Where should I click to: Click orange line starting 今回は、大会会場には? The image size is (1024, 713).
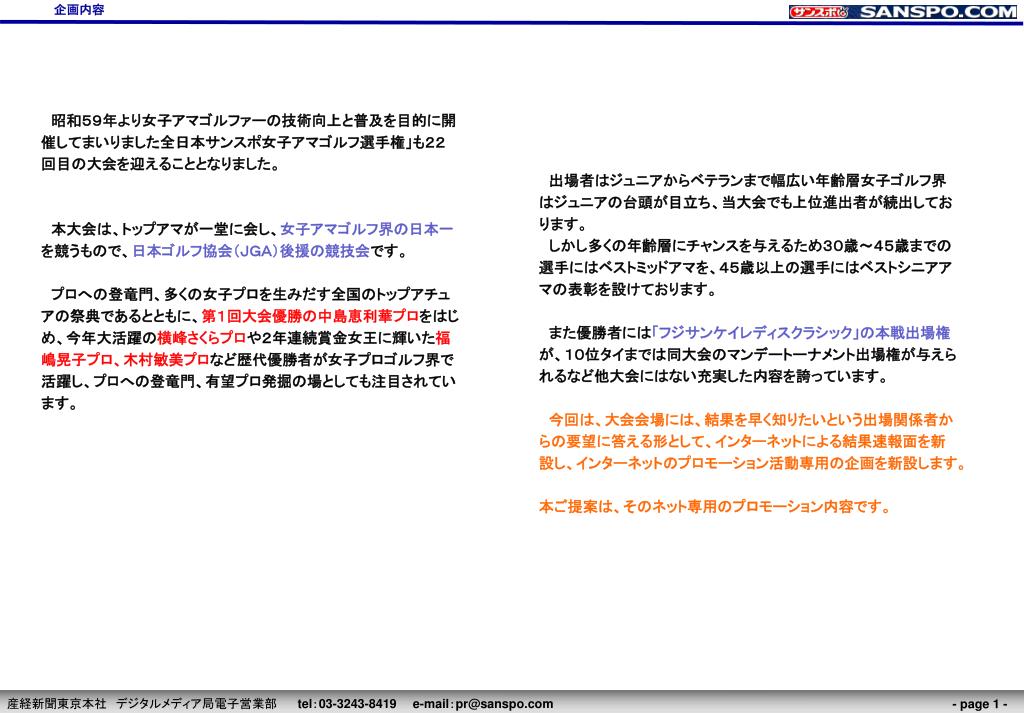pos(750,420)
